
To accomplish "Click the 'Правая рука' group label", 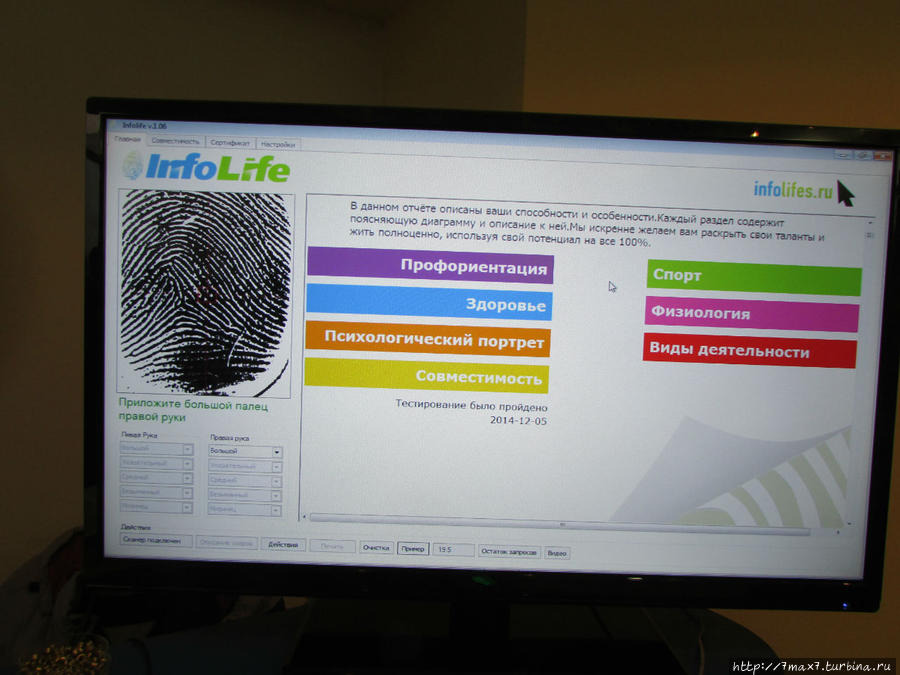I will [229, 438].
